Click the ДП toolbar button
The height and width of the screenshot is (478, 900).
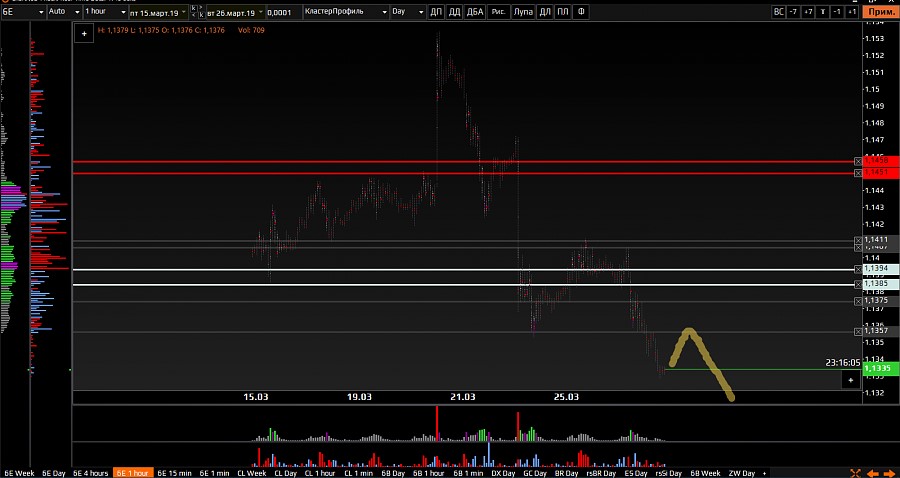[435, 12]
